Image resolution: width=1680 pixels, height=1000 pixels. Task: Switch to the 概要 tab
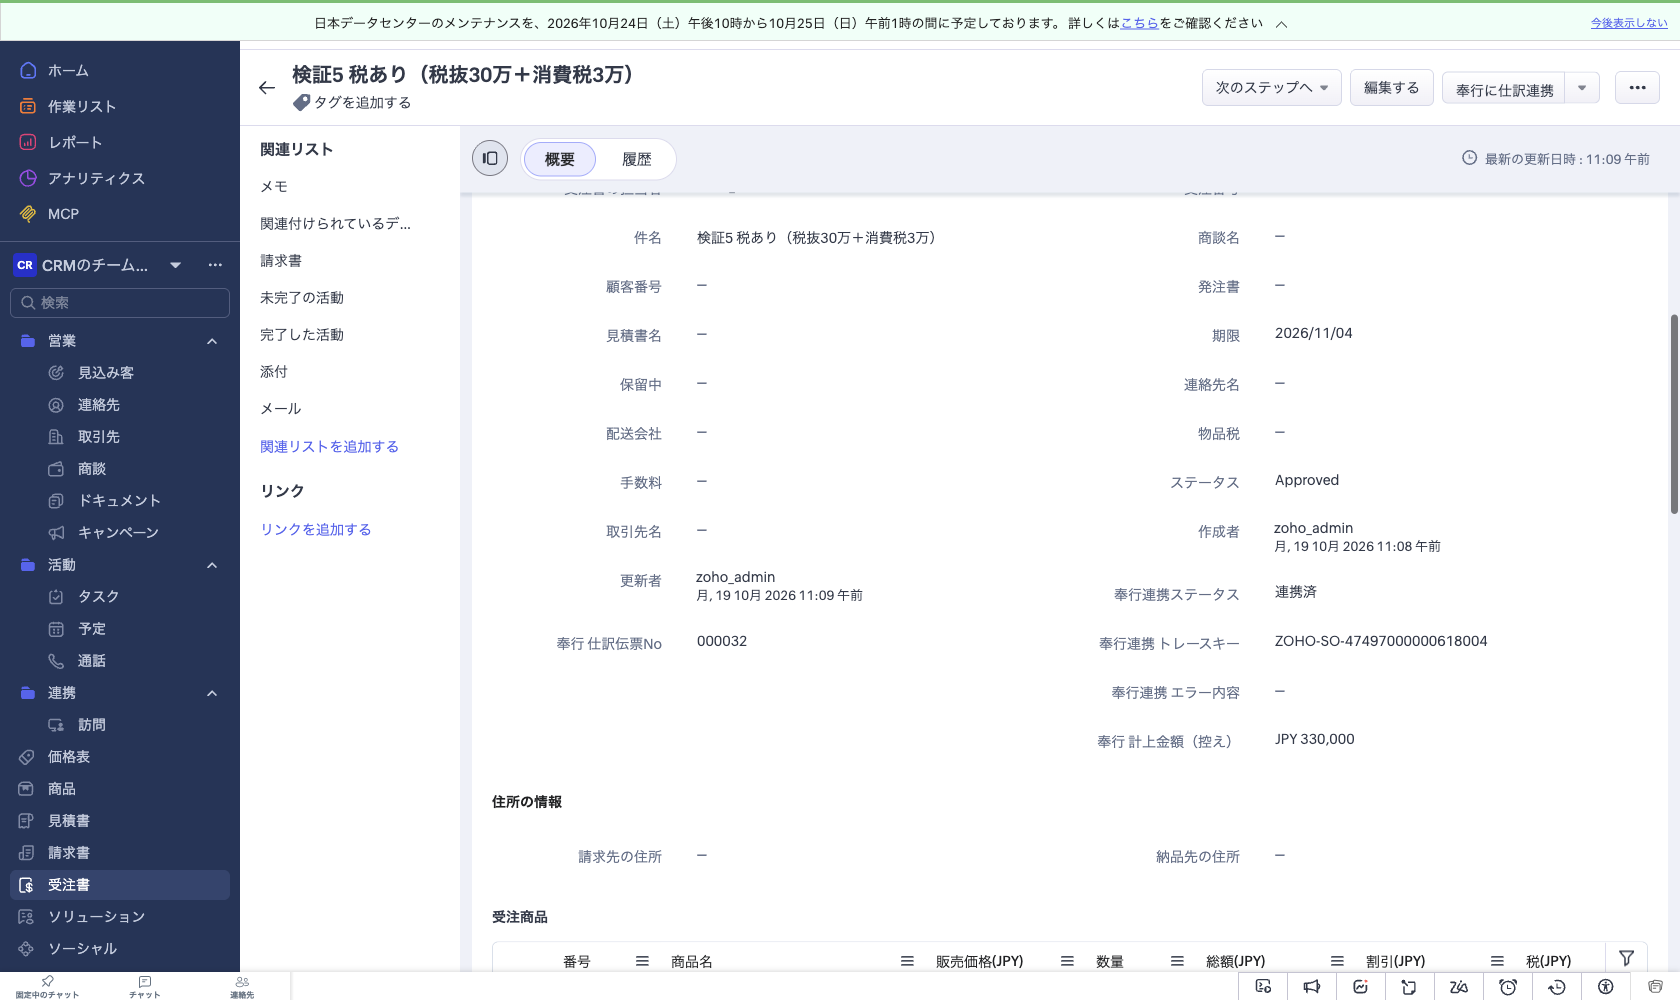(x=560, y=159)
